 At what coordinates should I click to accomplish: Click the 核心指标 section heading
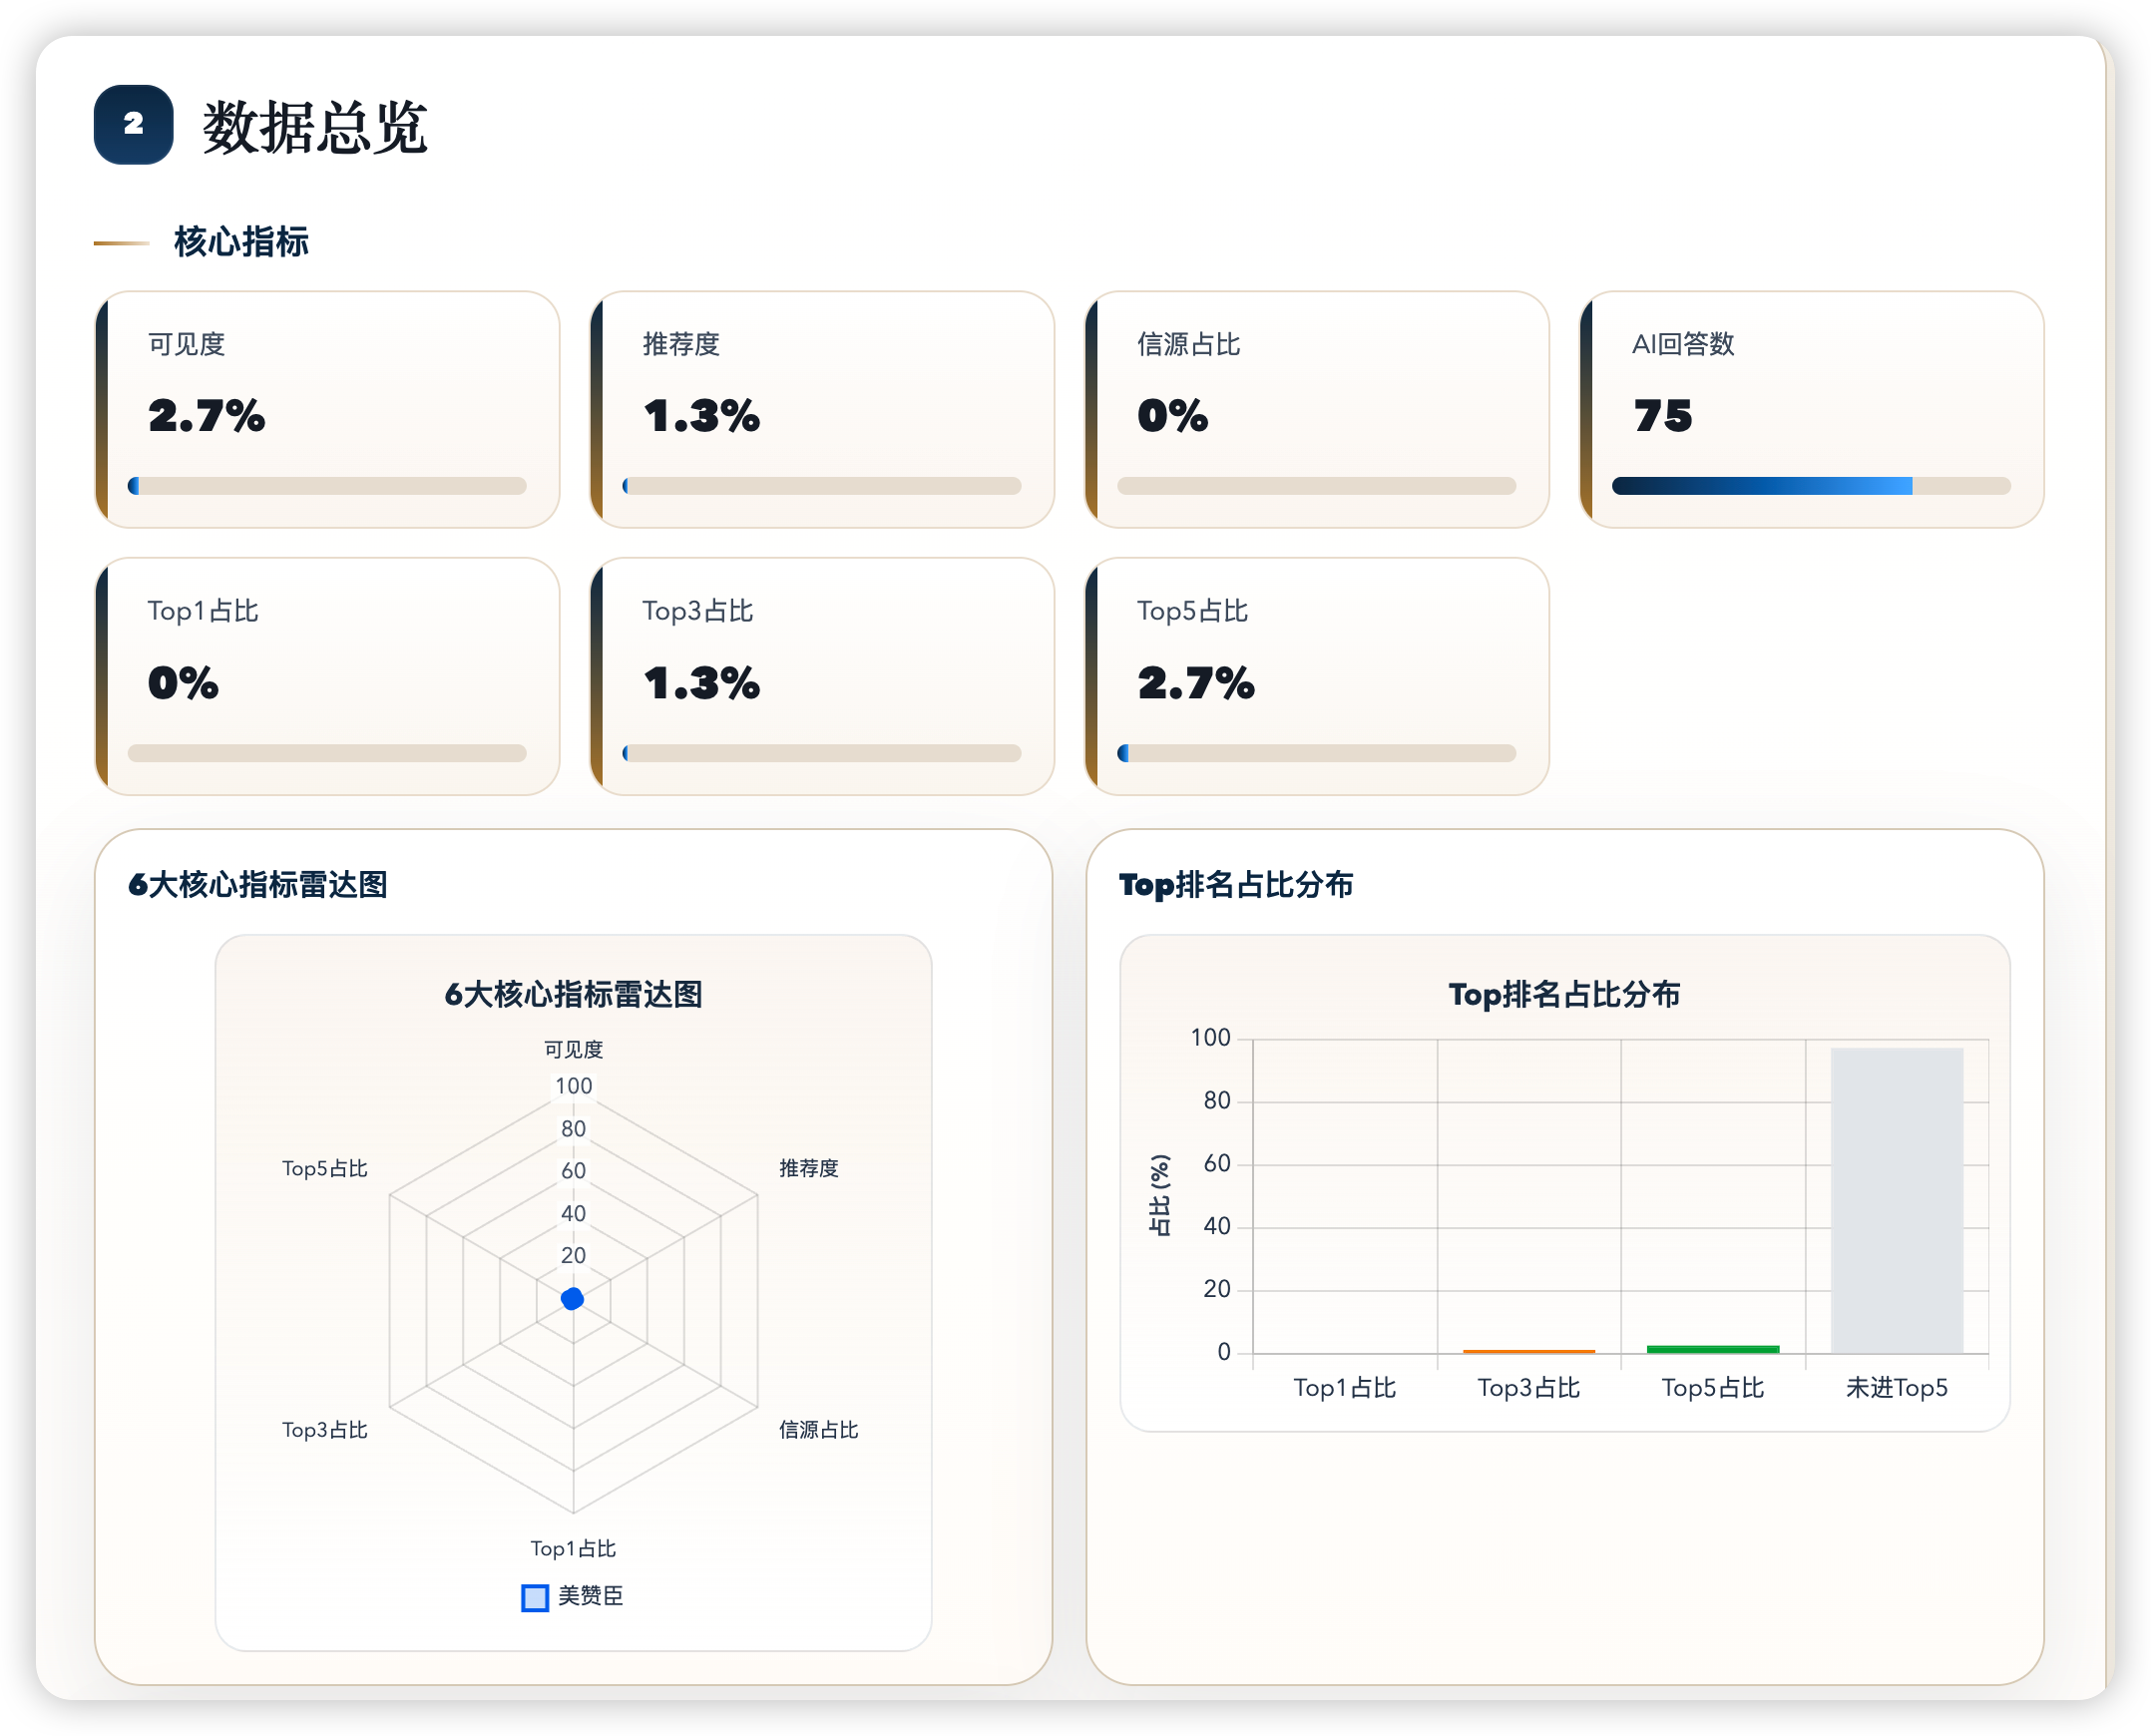click(241, 242)
